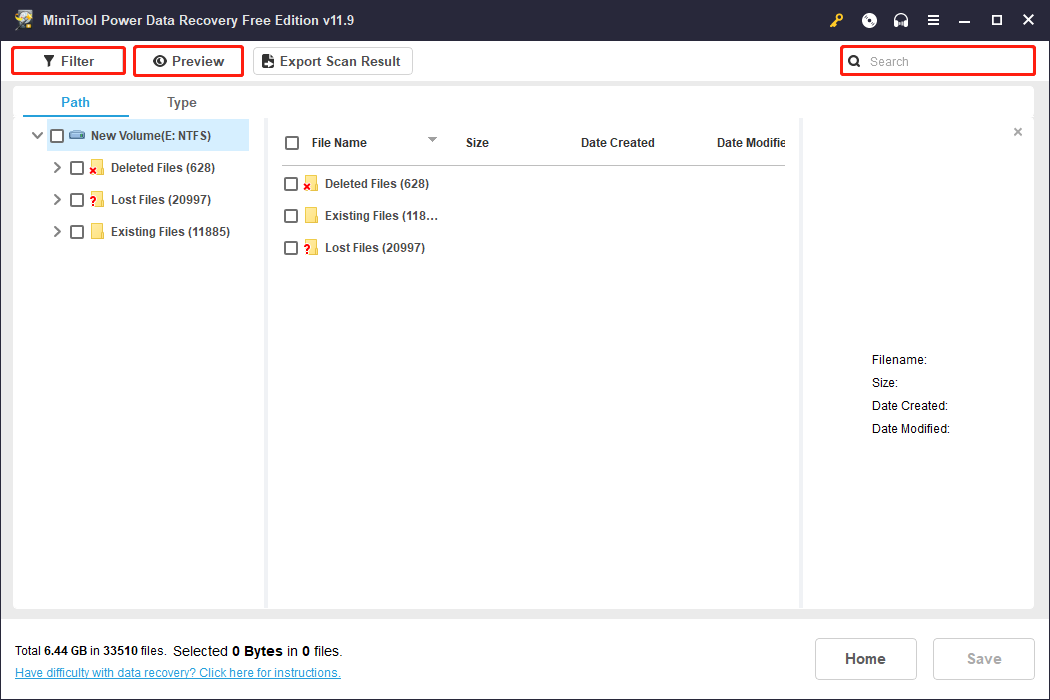Click the Total 6.44 GB status text
This screenshot has width=1050, height=700.
tap(90, 651)
